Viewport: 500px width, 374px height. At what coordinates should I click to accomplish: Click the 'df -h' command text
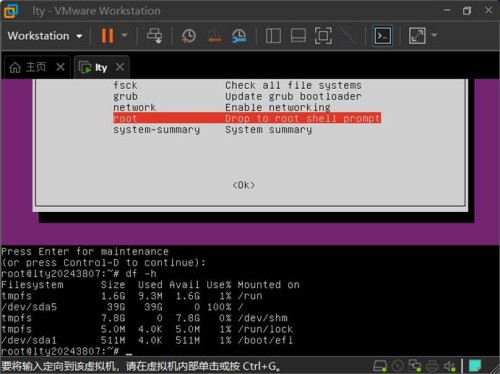point(141,274)
